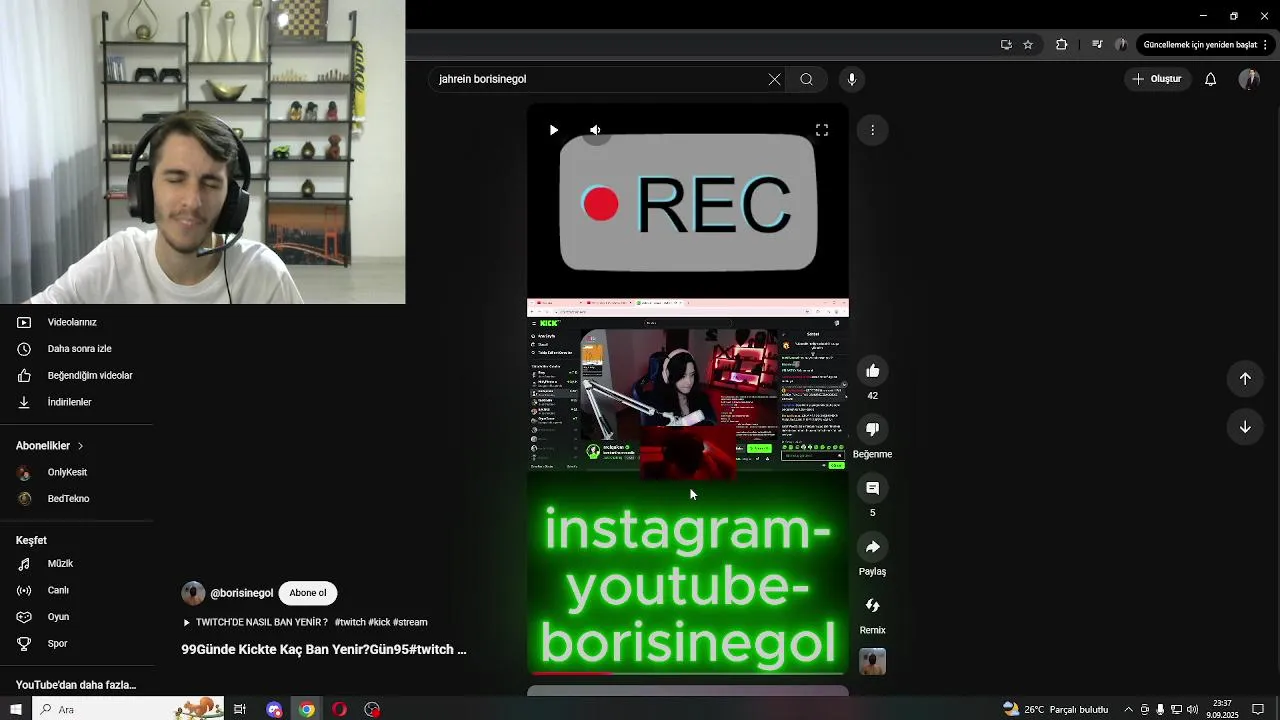Screen dimensions: 1280x720
Task: Open comments showing 5 comments
Action: (x=872, y=488)
